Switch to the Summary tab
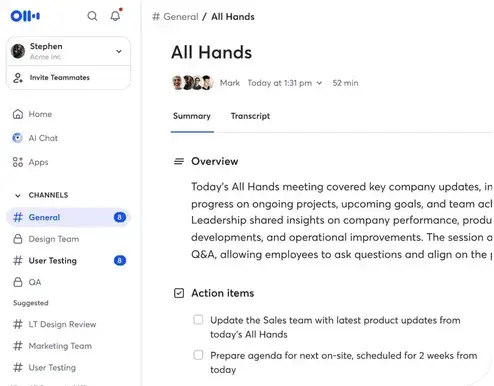 click(x=192, y=116)
